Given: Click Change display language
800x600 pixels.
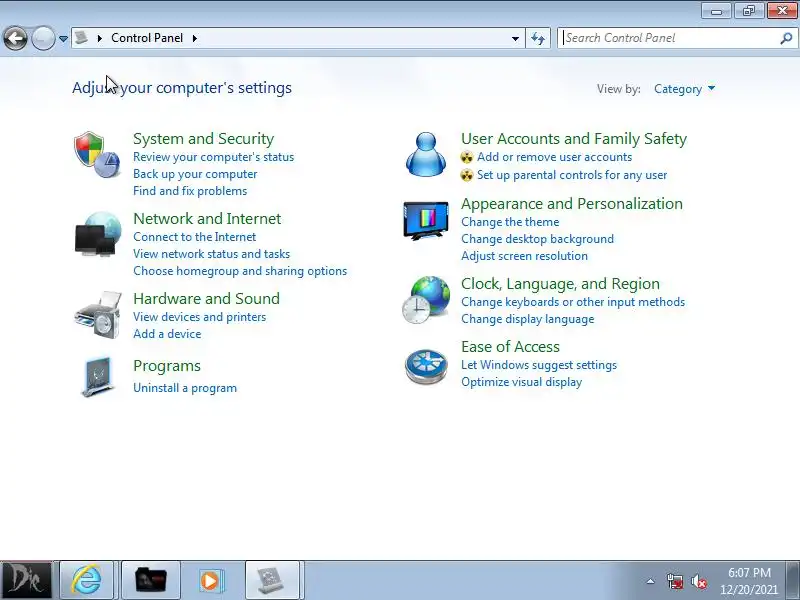Looking at the screenshot, I should point(528,319).
